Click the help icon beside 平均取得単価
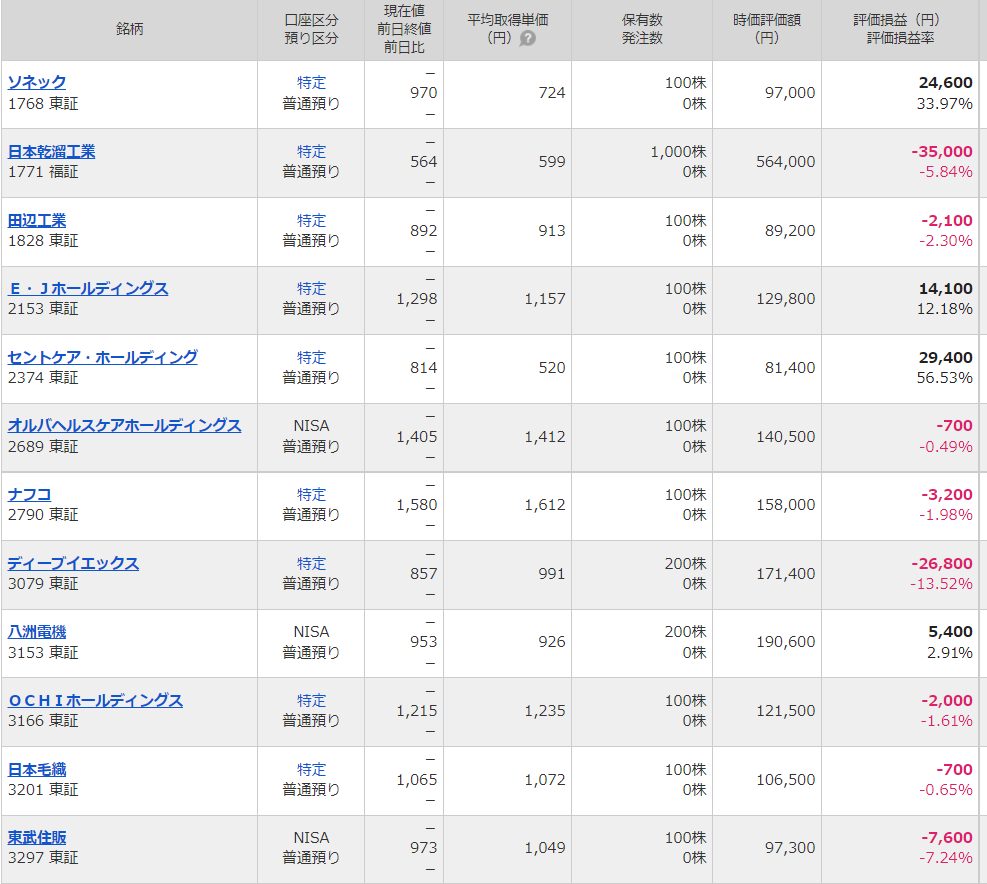The width and height of the screenshot is (987, 884). click(527, 38)
